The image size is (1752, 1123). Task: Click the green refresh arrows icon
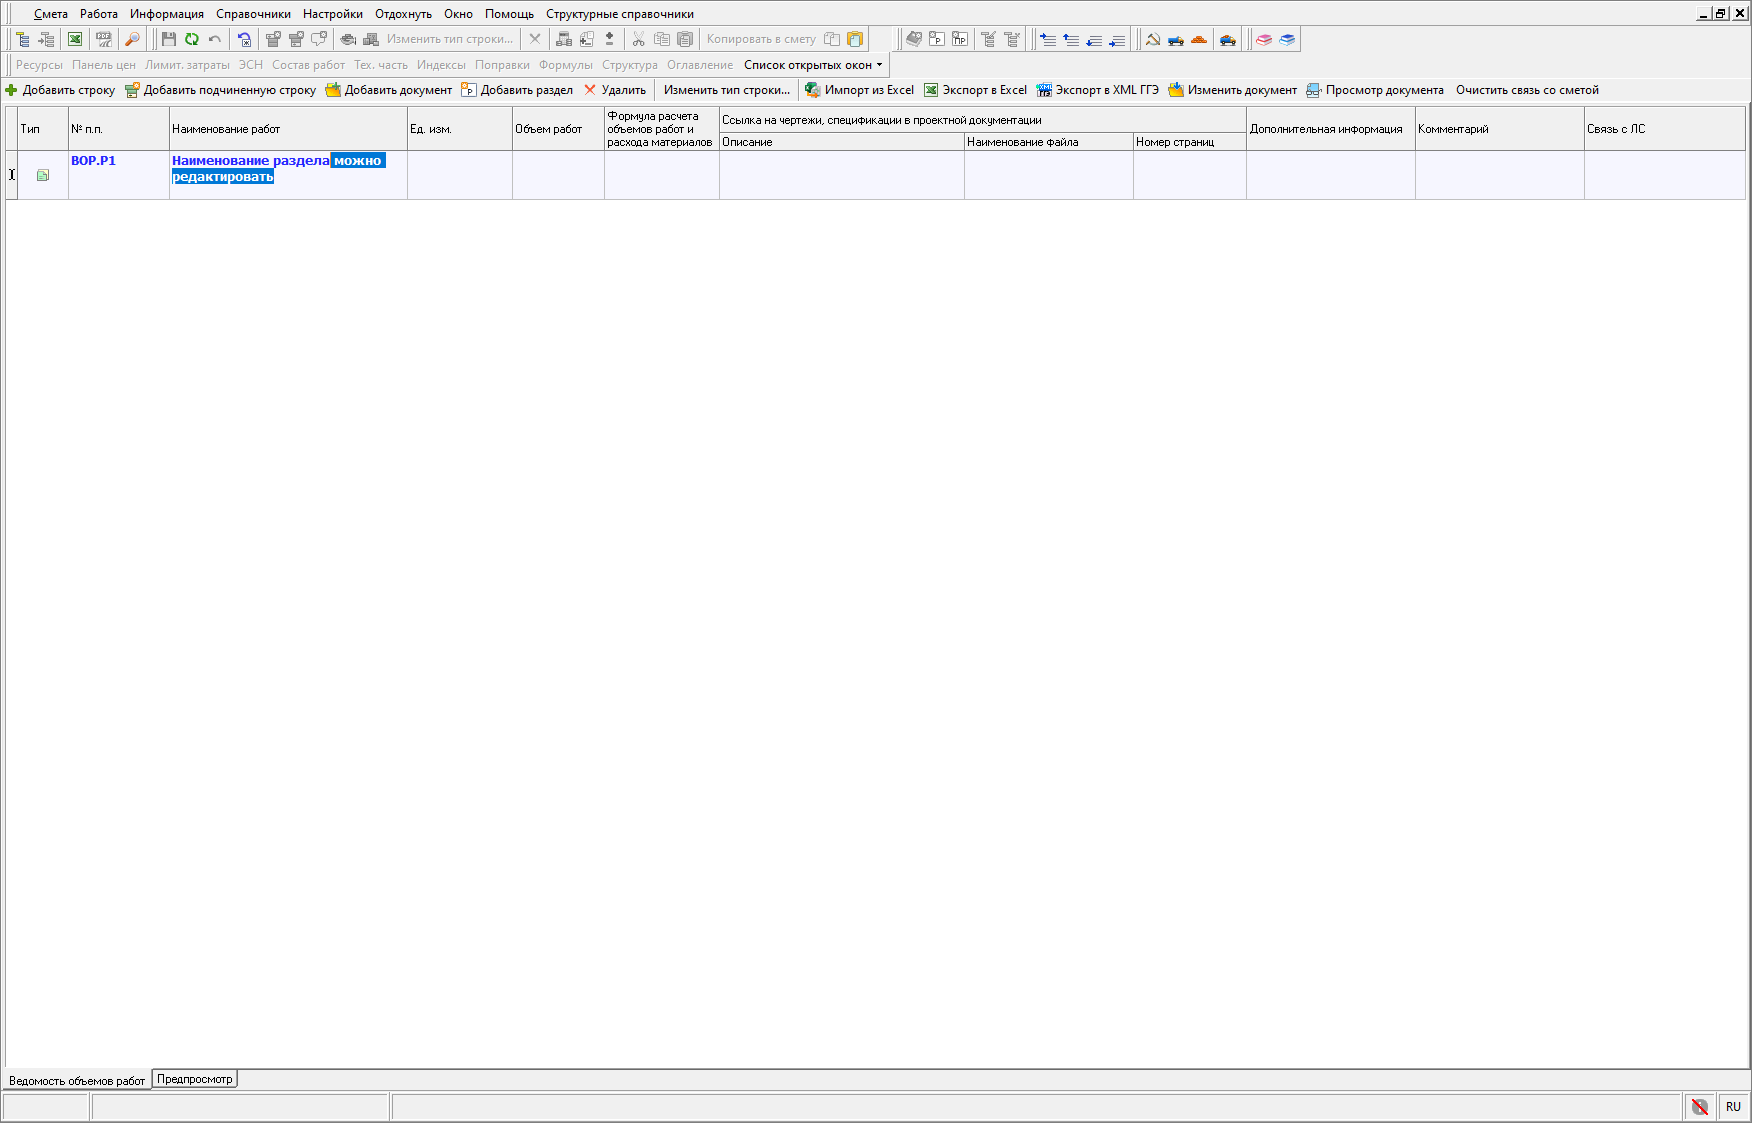click(x=191, y=39)
